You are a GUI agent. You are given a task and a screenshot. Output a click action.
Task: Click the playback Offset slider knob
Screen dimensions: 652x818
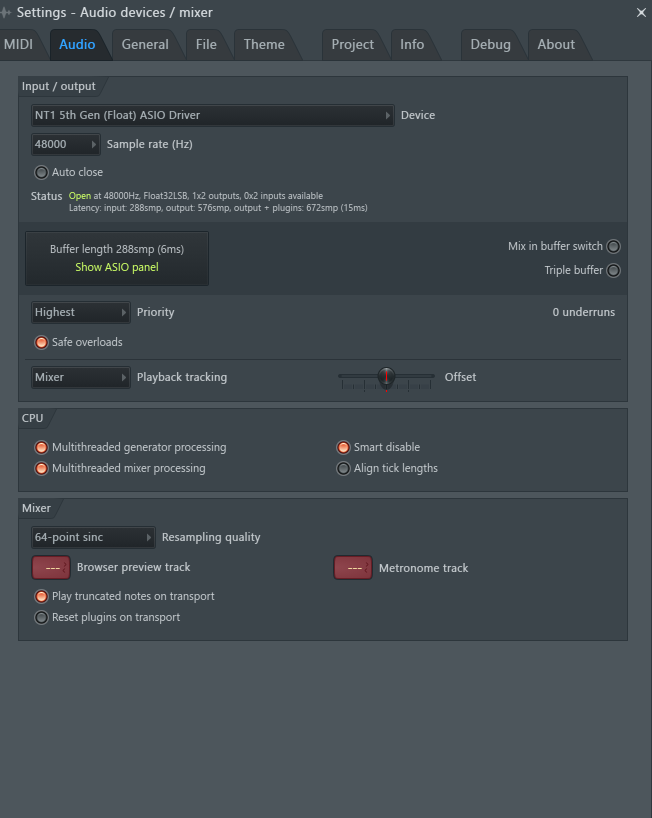386,377
